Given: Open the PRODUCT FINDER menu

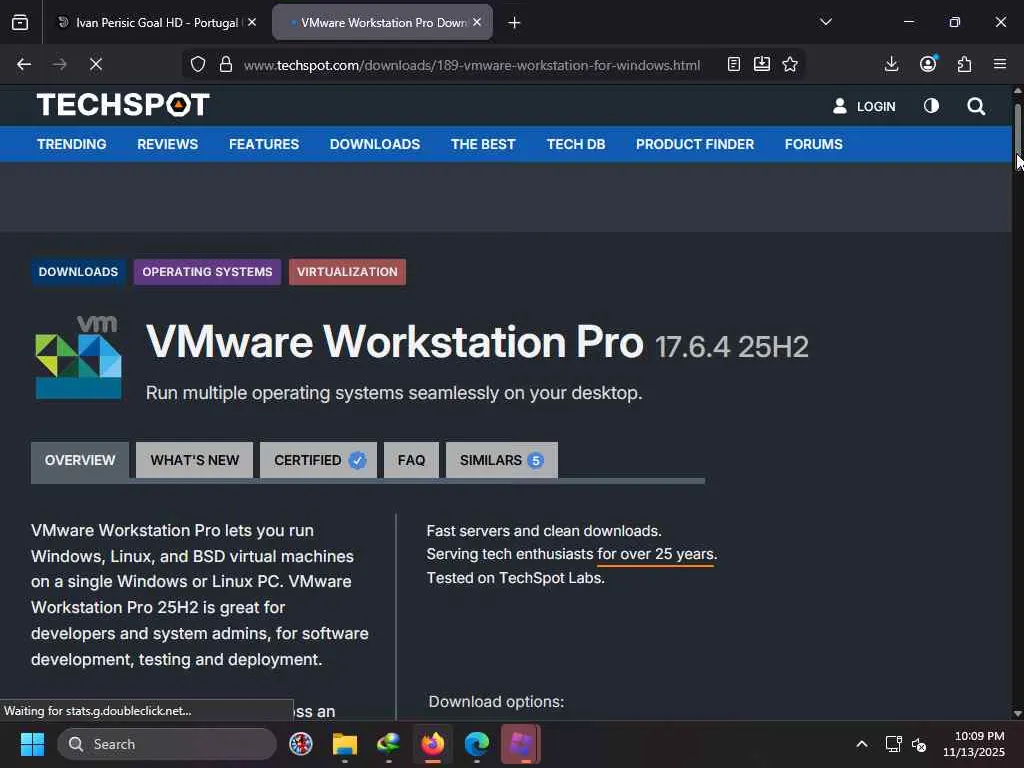Looking at the screenshot, I should (x=695, y=144).
